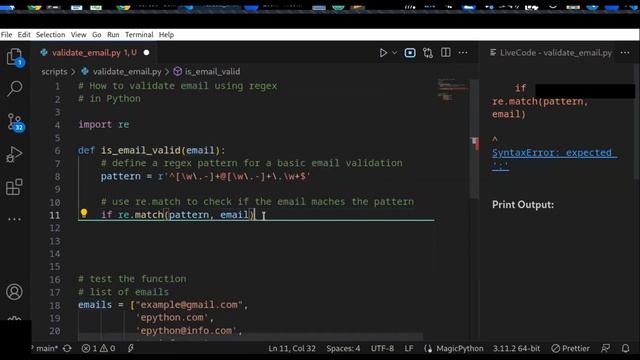Click line number 12 in gutter
Screen dimensions: 640x360
click(55, 228)
